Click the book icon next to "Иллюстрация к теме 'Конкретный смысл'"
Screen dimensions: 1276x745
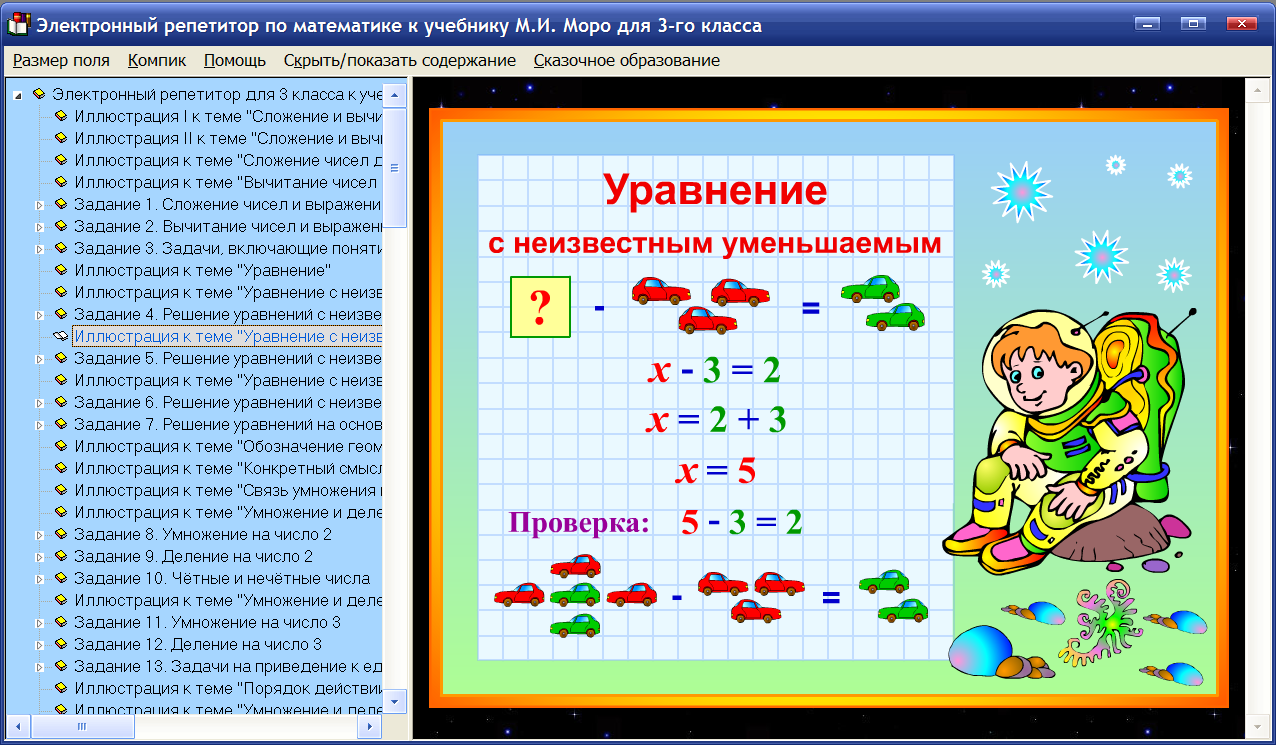click(x=60, y=468)
